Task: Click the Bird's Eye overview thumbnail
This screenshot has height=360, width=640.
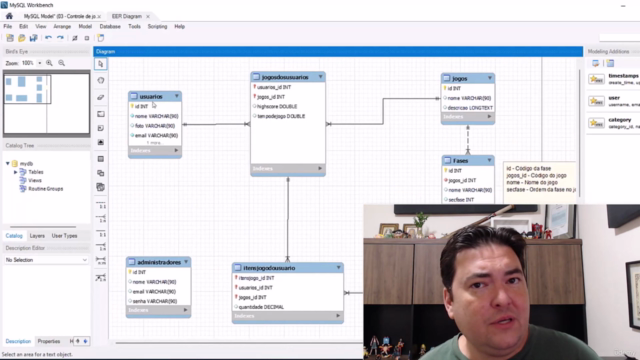Action: click(x=47, y=104)
